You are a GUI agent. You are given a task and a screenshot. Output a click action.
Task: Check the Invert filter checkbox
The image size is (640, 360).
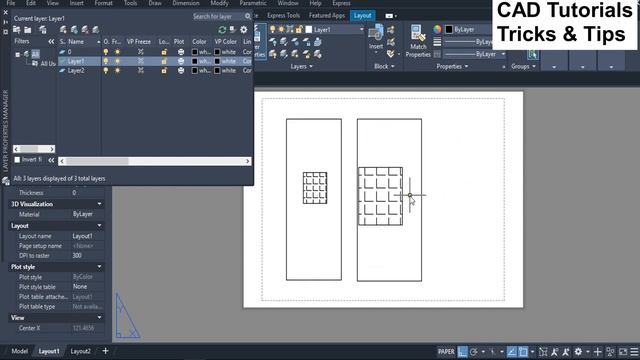[17, 160]
